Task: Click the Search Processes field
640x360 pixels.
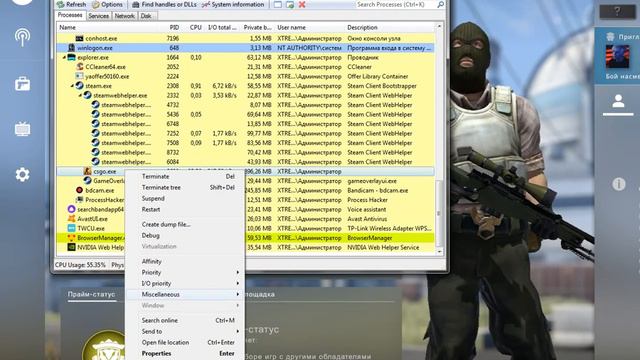Action: pos(395,4)
